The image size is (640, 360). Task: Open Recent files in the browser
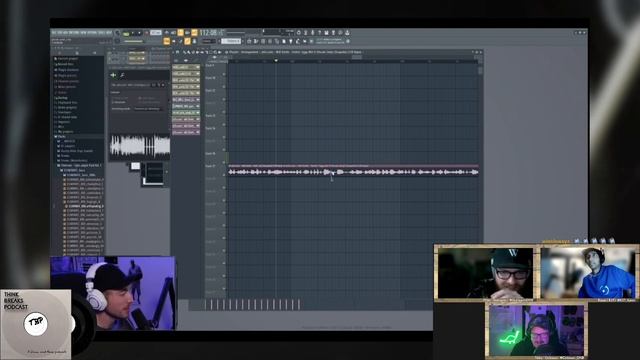tap(64, 64)
